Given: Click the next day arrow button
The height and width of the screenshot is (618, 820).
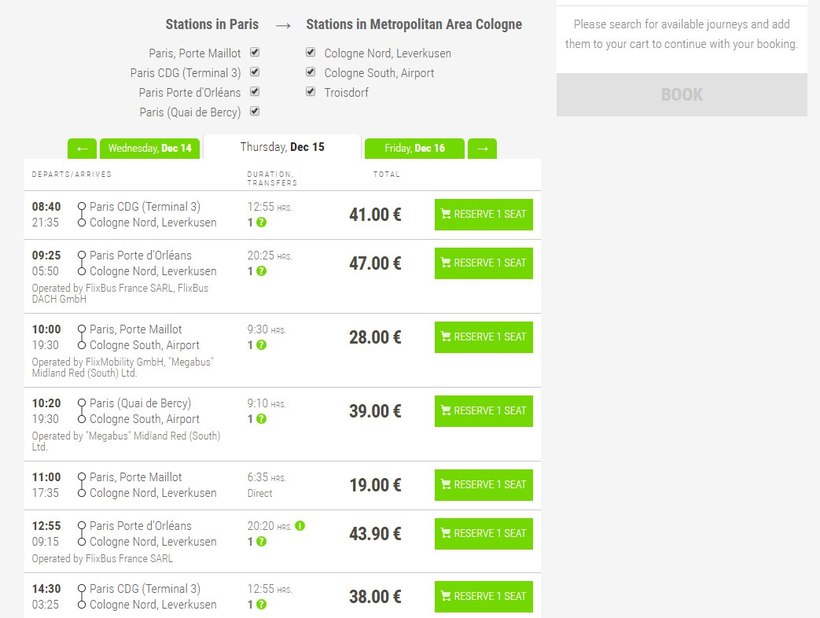Looking at the screenshot, I should tap(482, 148).
